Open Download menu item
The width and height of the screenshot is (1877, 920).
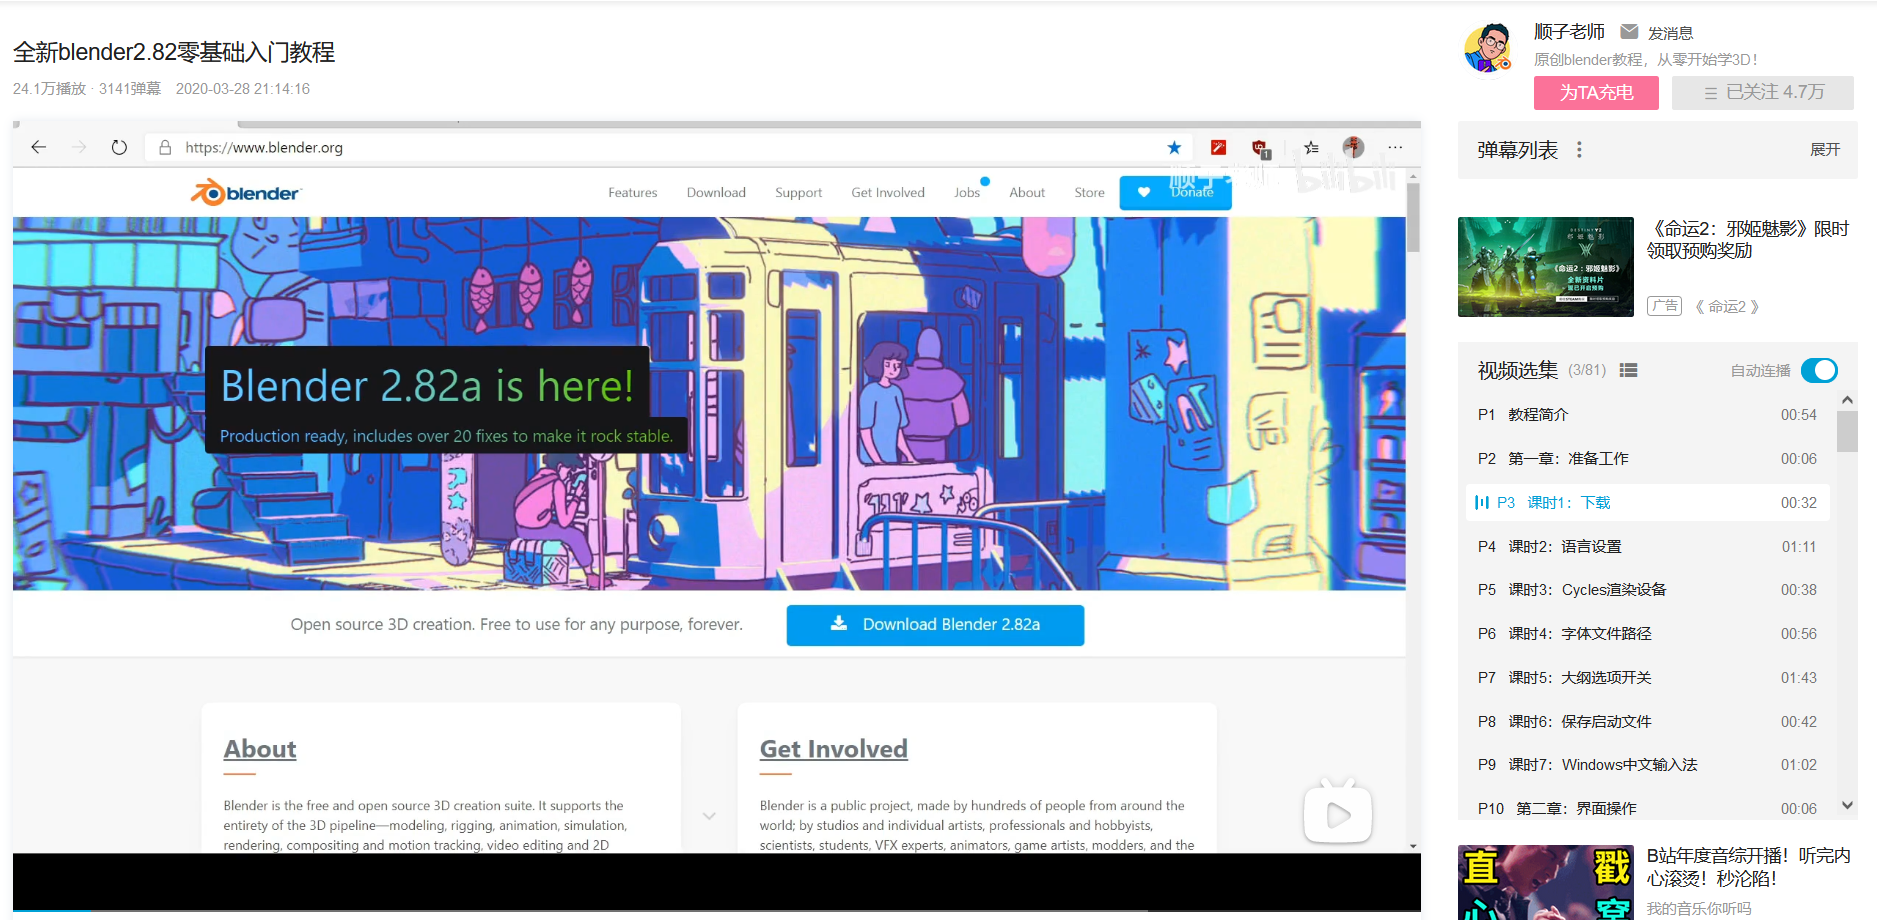[716, 192]
